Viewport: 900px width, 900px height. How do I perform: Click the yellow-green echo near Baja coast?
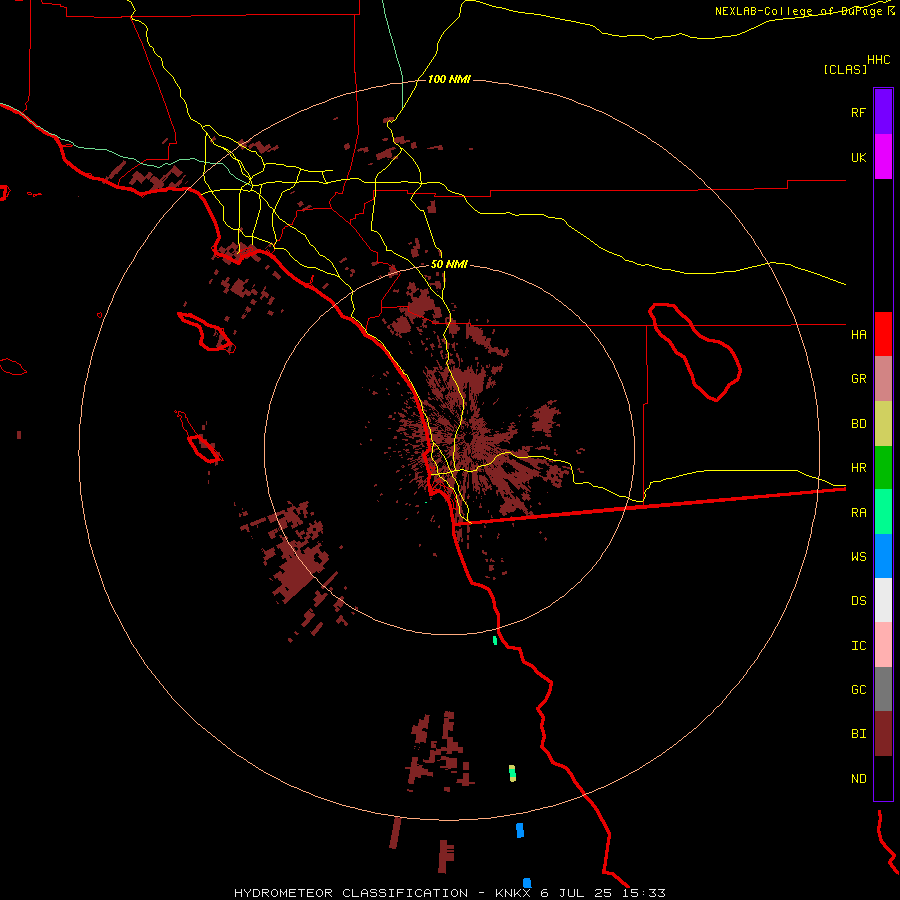pos(513,773)
